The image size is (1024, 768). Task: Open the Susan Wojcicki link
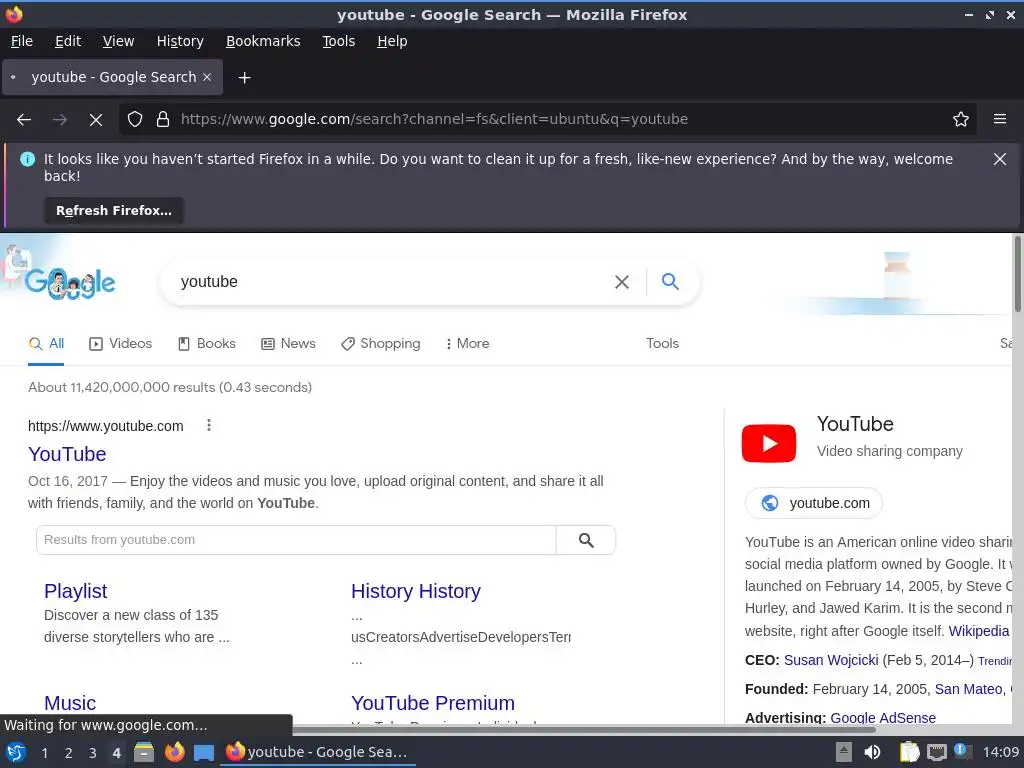(x=831, y=660)
